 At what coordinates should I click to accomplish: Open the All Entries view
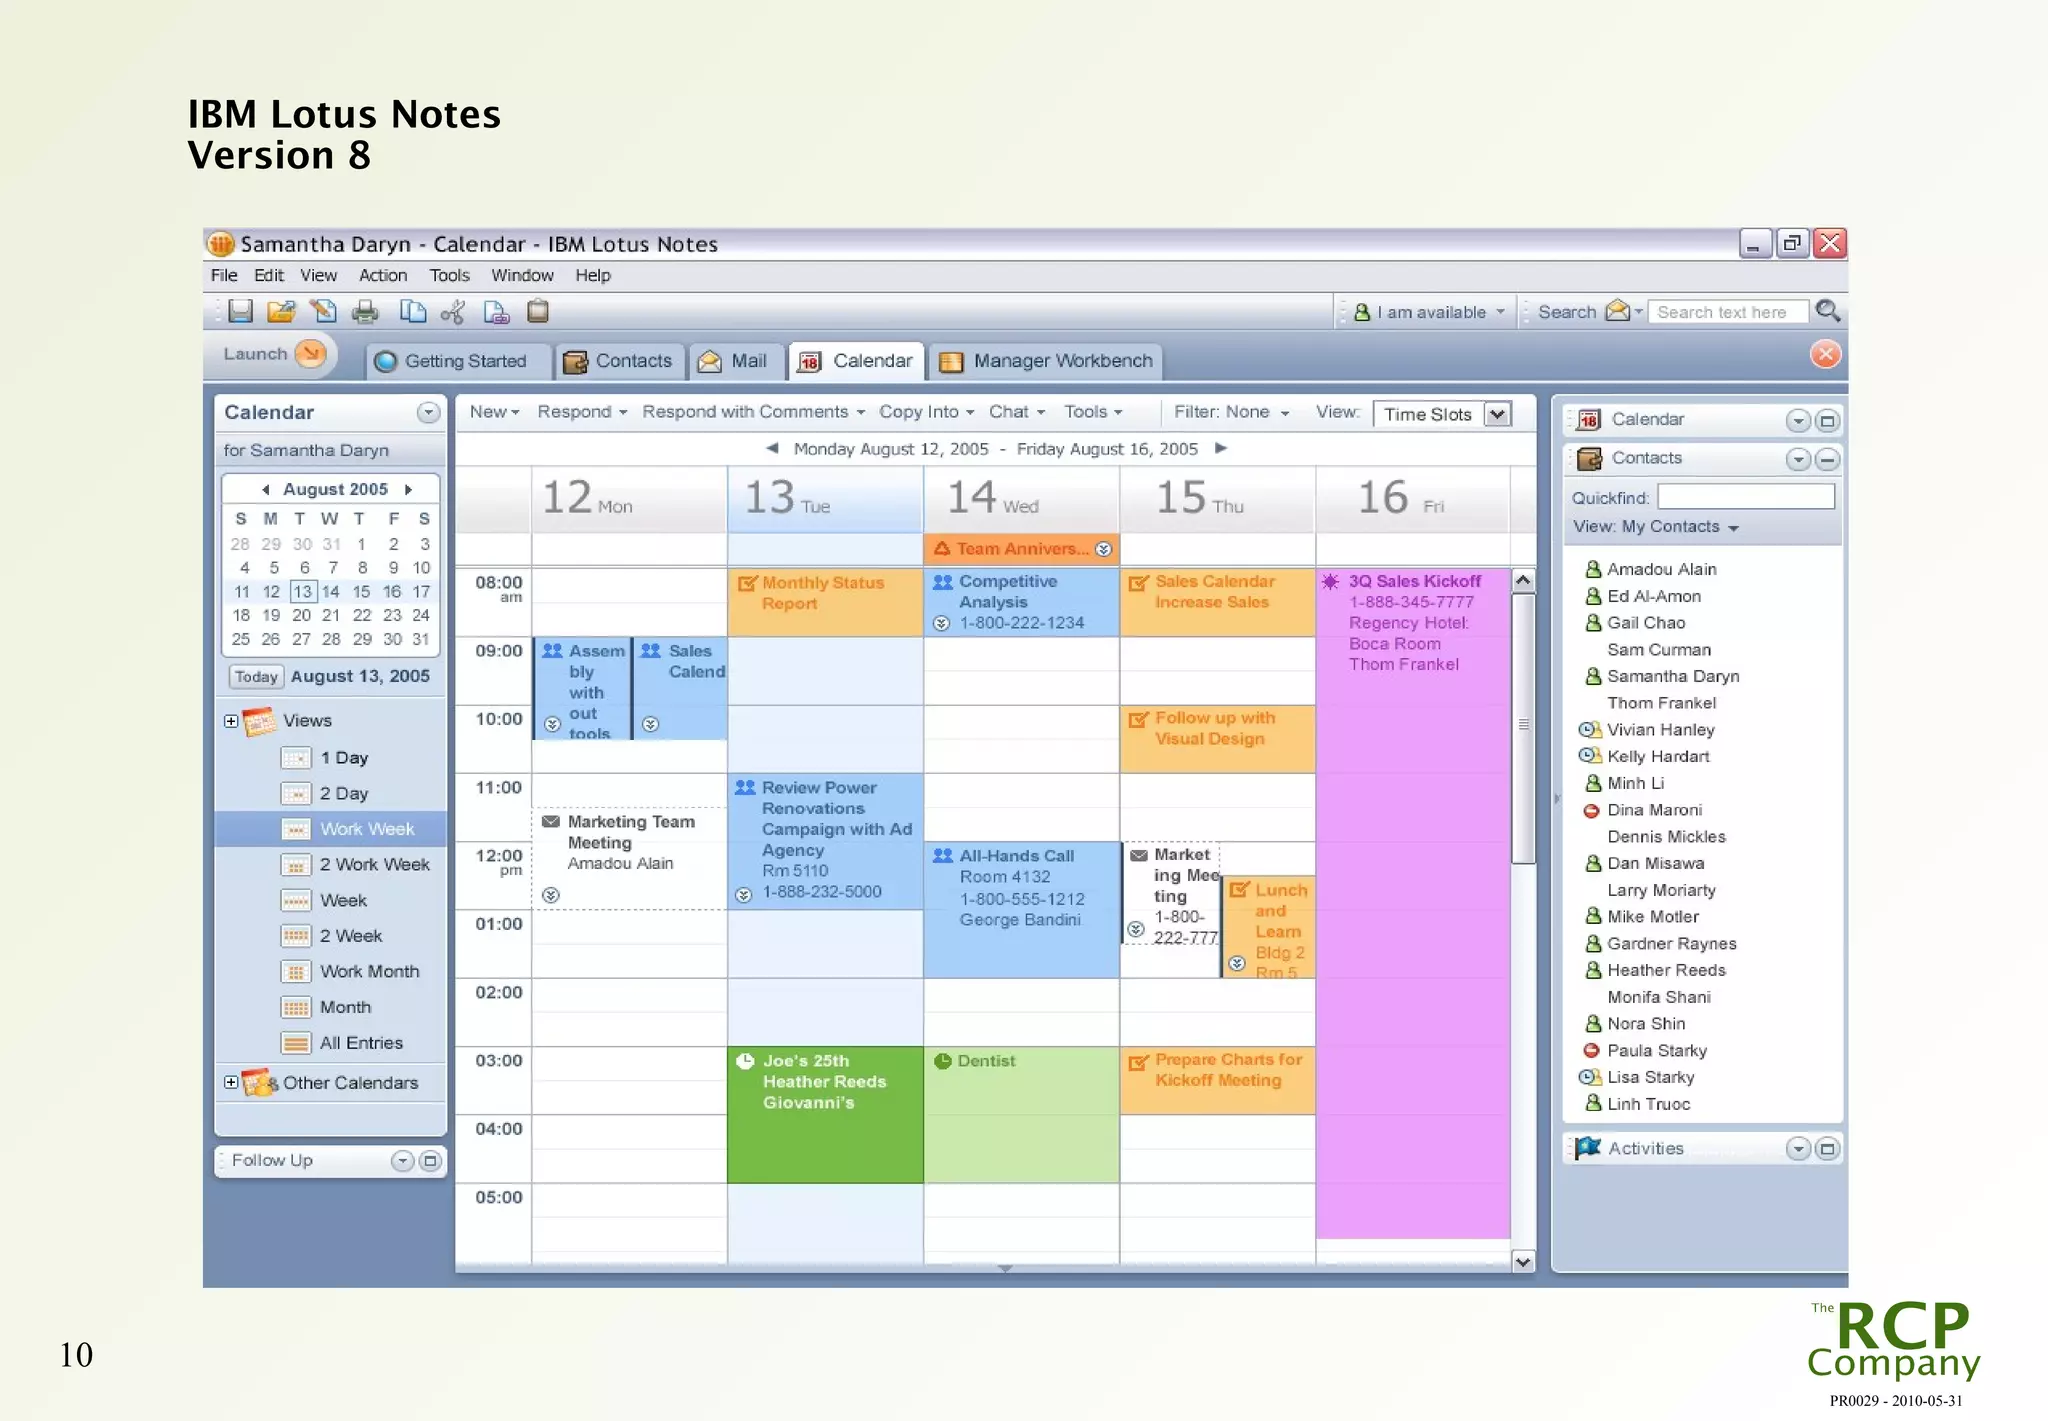[342, 1043]
